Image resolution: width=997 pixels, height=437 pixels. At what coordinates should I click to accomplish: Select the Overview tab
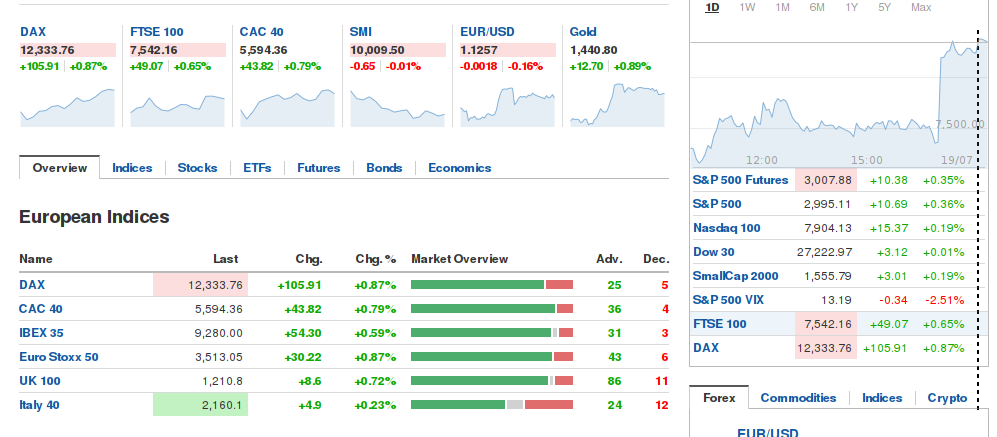pyautogui.click(x=60, y=168)
